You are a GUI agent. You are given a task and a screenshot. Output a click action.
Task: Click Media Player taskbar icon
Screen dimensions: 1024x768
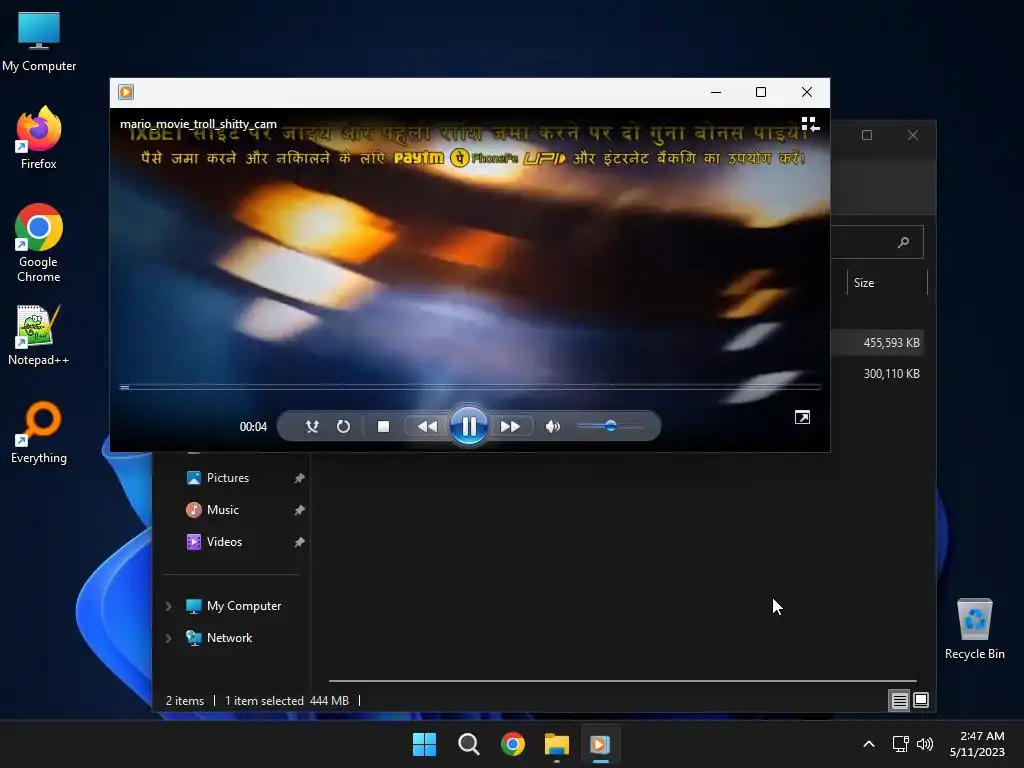pos(600,744)
